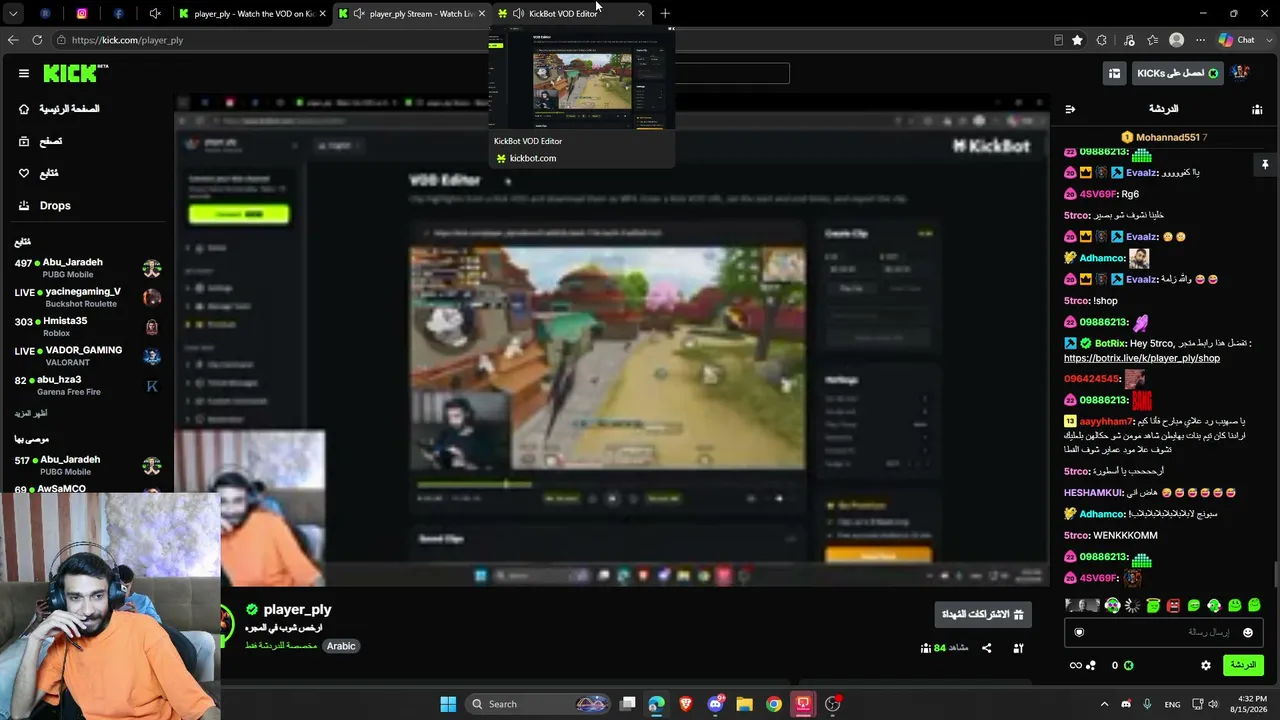Open abu_hza3 Free Fire channel

click(x=88, y=385)
